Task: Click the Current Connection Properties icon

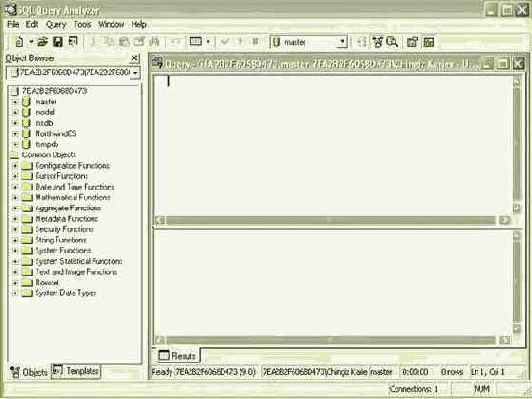Action: tap(412, 42)
